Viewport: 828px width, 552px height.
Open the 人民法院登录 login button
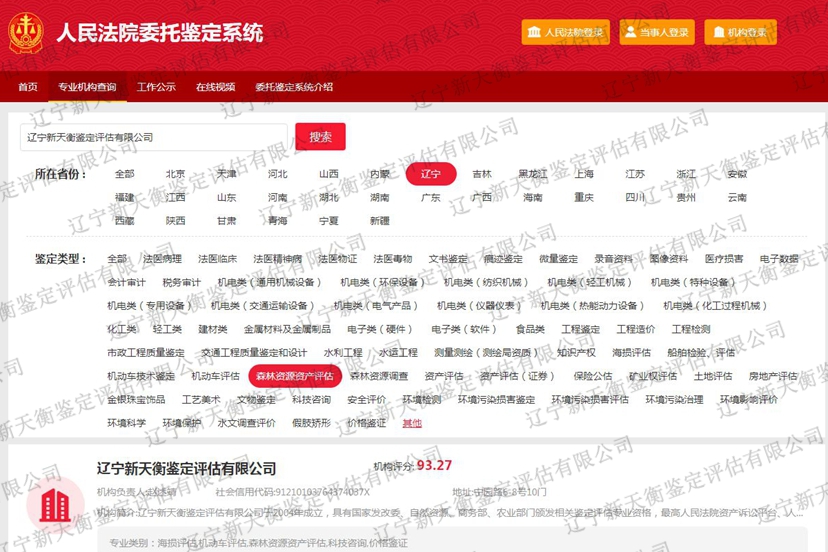566,32
